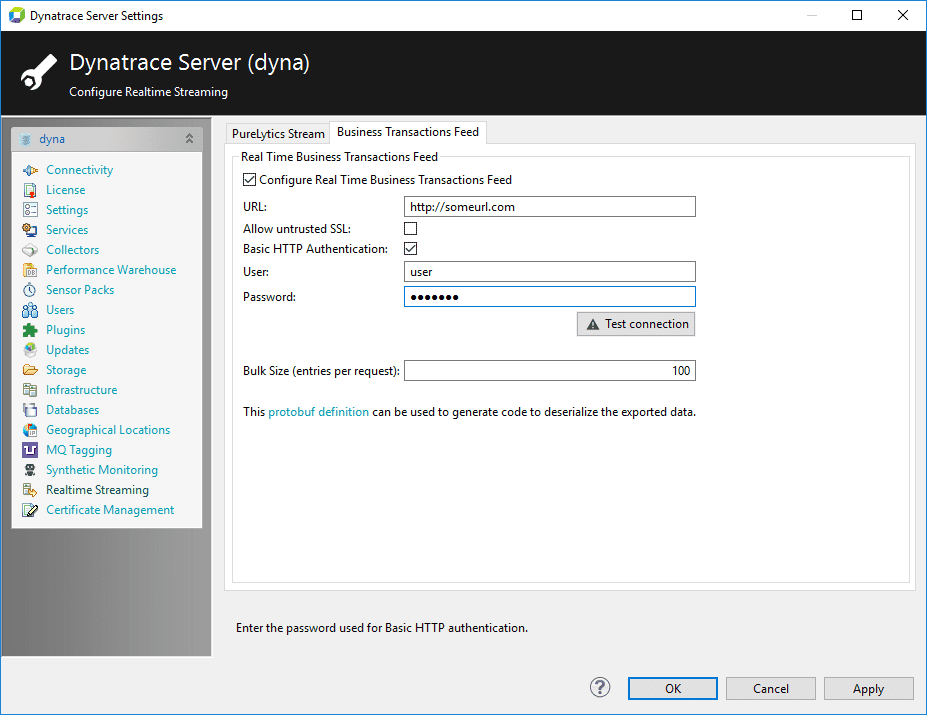Disable Configure Real Time Business Transactions Feed
Image resolution: width=927 pixels, height=715 pixels.
(249, 180)
